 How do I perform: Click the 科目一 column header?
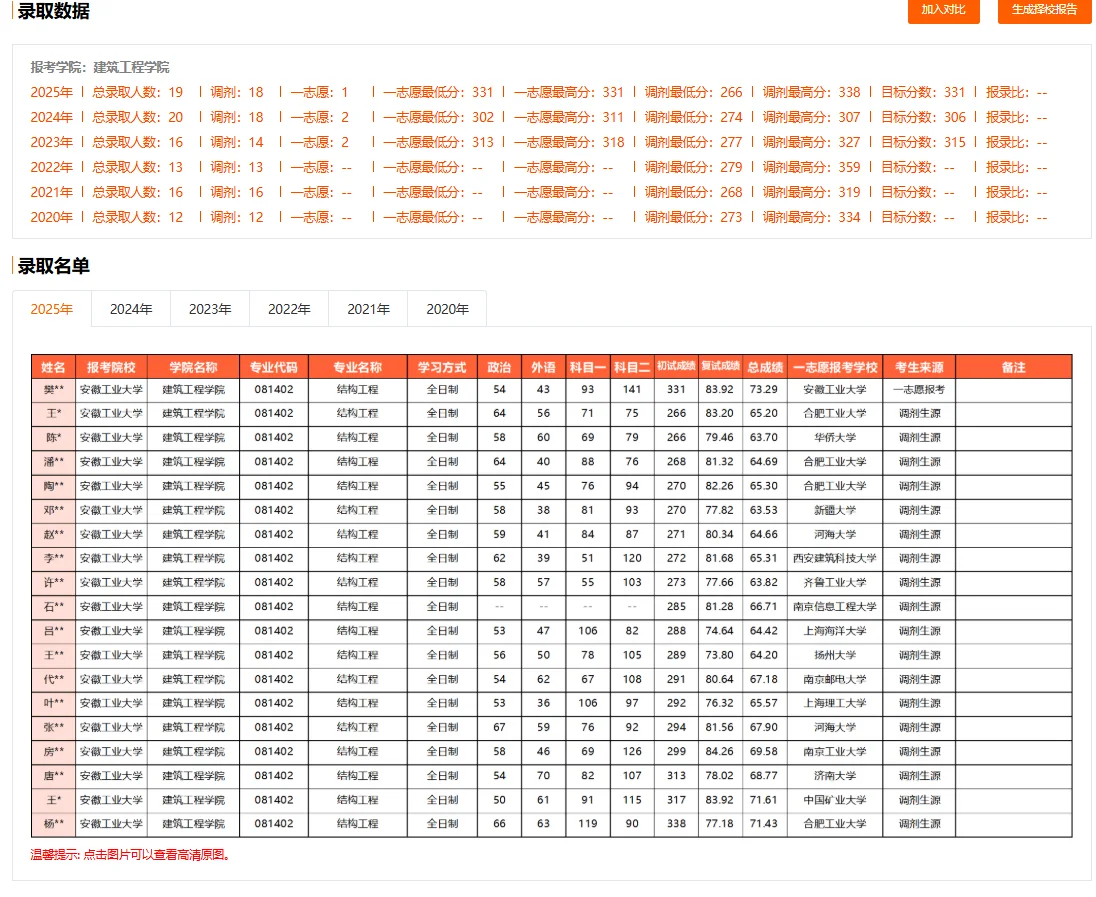(588, 367)
